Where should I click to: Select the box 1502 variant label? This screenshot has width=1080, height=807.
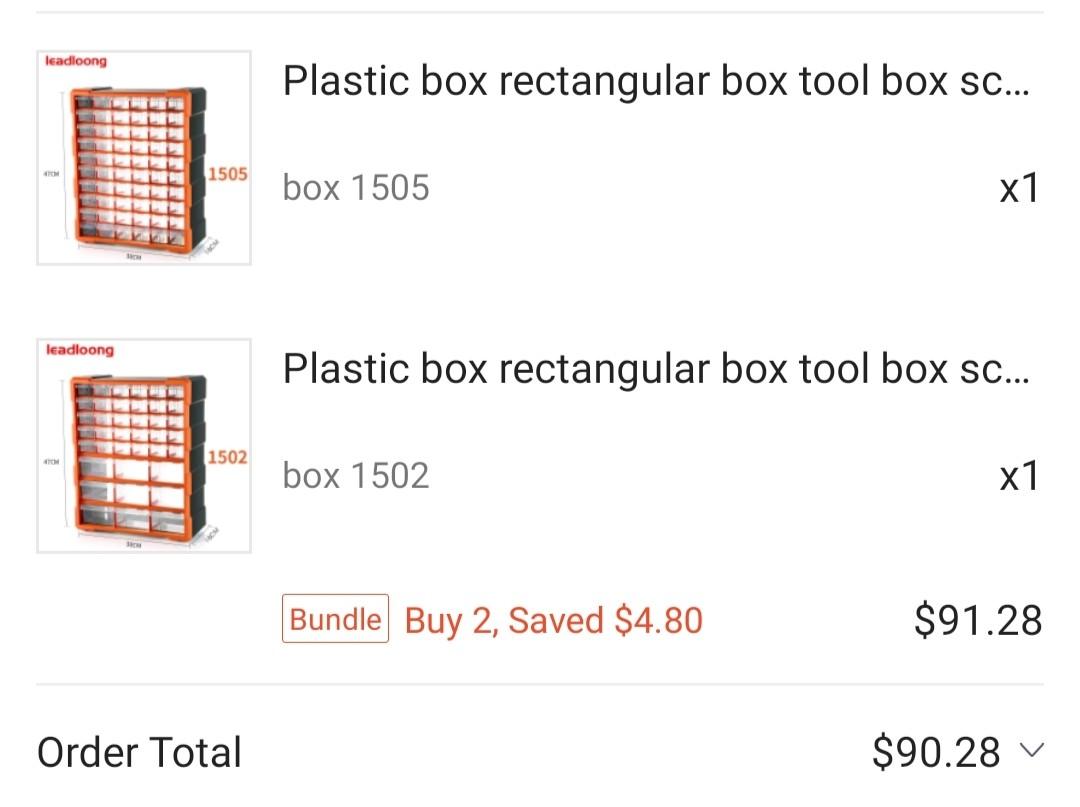356,475
